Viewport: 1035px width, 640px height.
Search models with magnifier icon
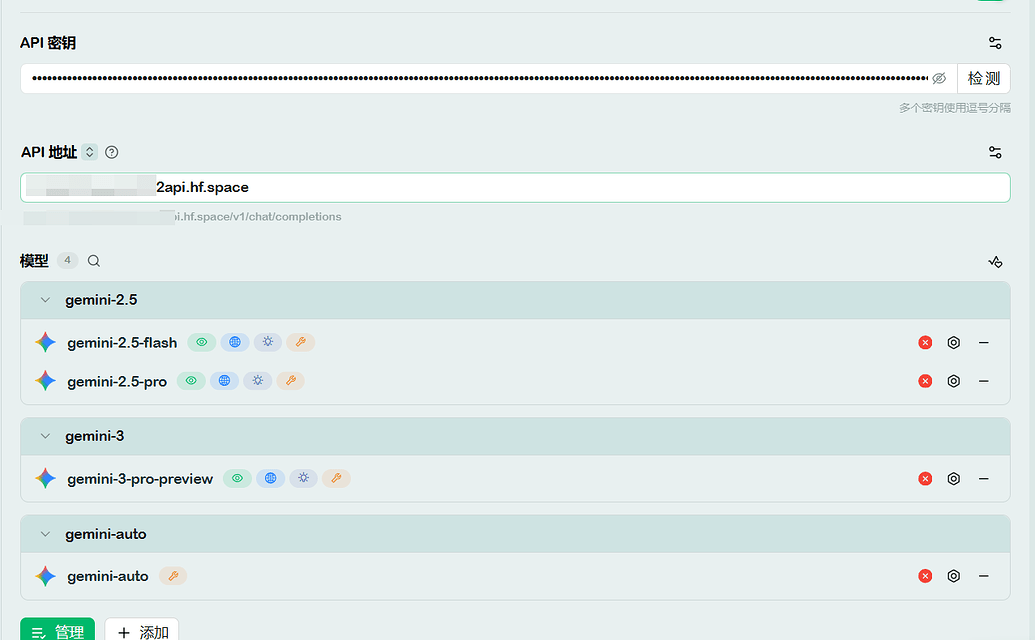click(x=94, y=261)
